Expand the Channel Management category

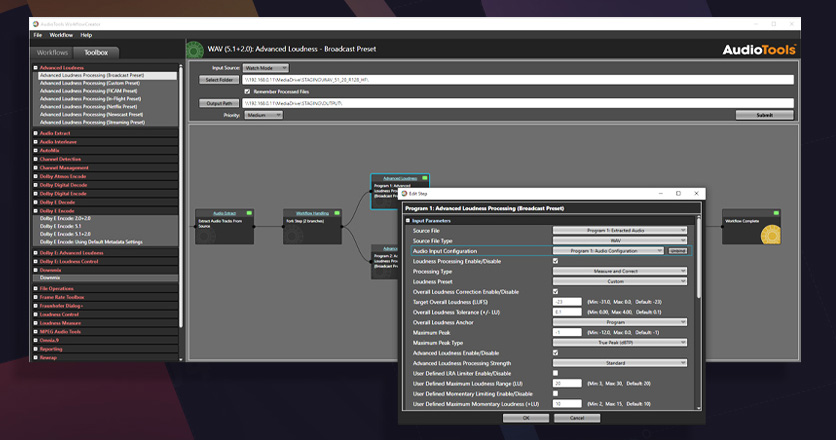pyautogui.click(x=36, y=167)
